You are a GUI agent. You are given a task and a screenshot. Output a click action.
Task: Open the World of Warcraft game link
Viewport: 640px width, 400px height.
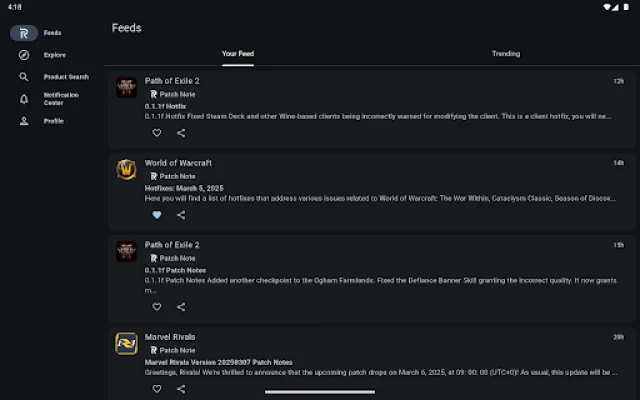178,162
